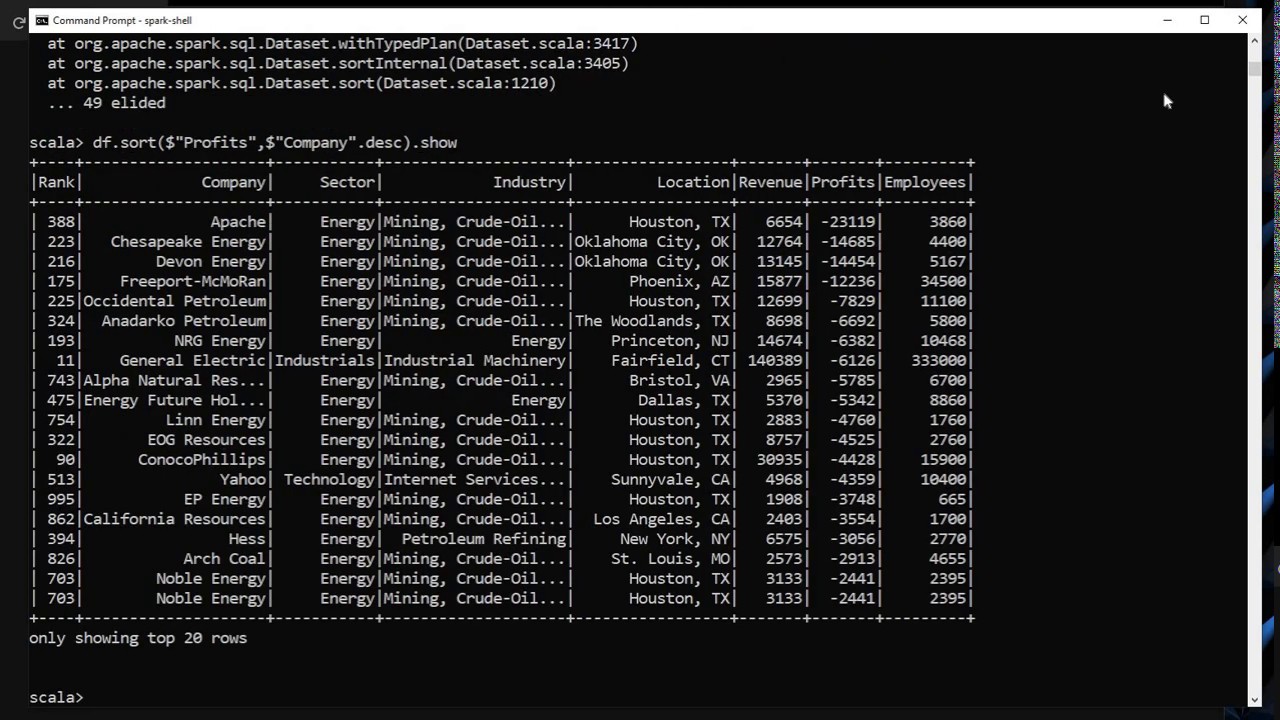
Task: Close the spark-shell Command Prompt window
Action: pyautogui.click(x=1243, y=20)
